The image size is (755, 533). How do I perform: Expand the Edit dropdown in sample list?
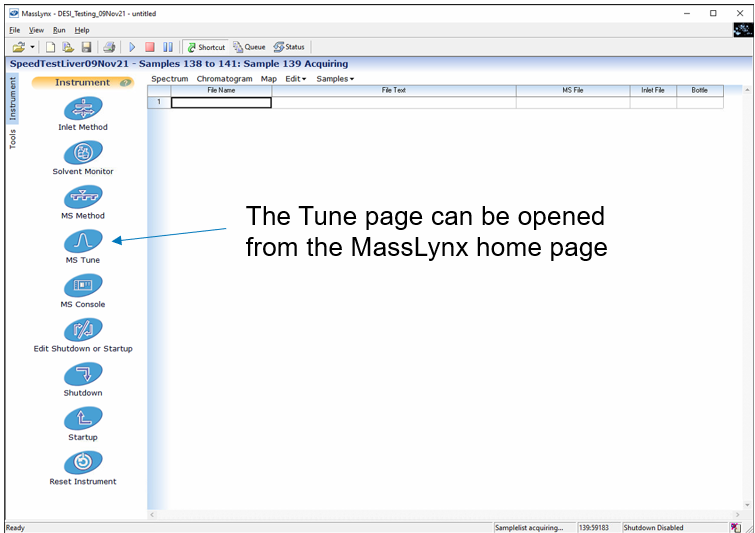(295, 79)
